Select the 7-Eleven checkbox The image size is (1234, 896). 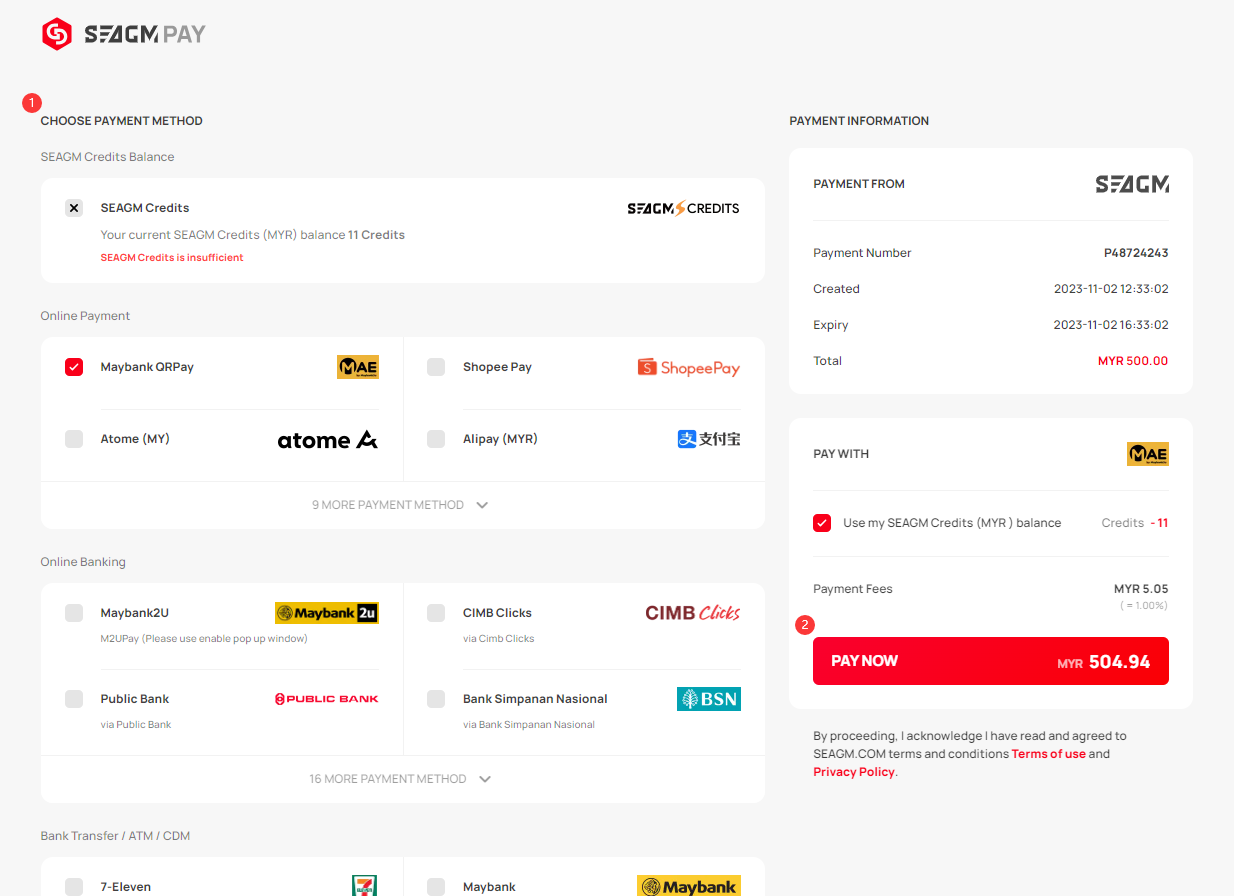(74, 887)
